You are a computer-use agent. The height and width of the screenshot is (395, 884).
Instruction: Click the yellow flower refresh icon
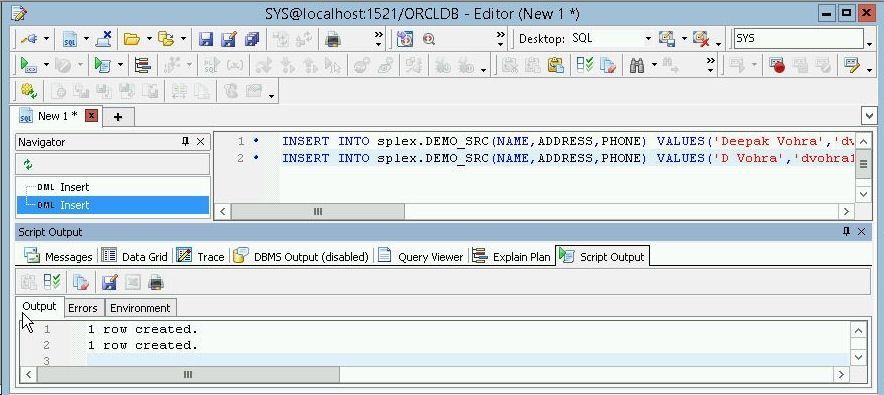click(29, 90)
